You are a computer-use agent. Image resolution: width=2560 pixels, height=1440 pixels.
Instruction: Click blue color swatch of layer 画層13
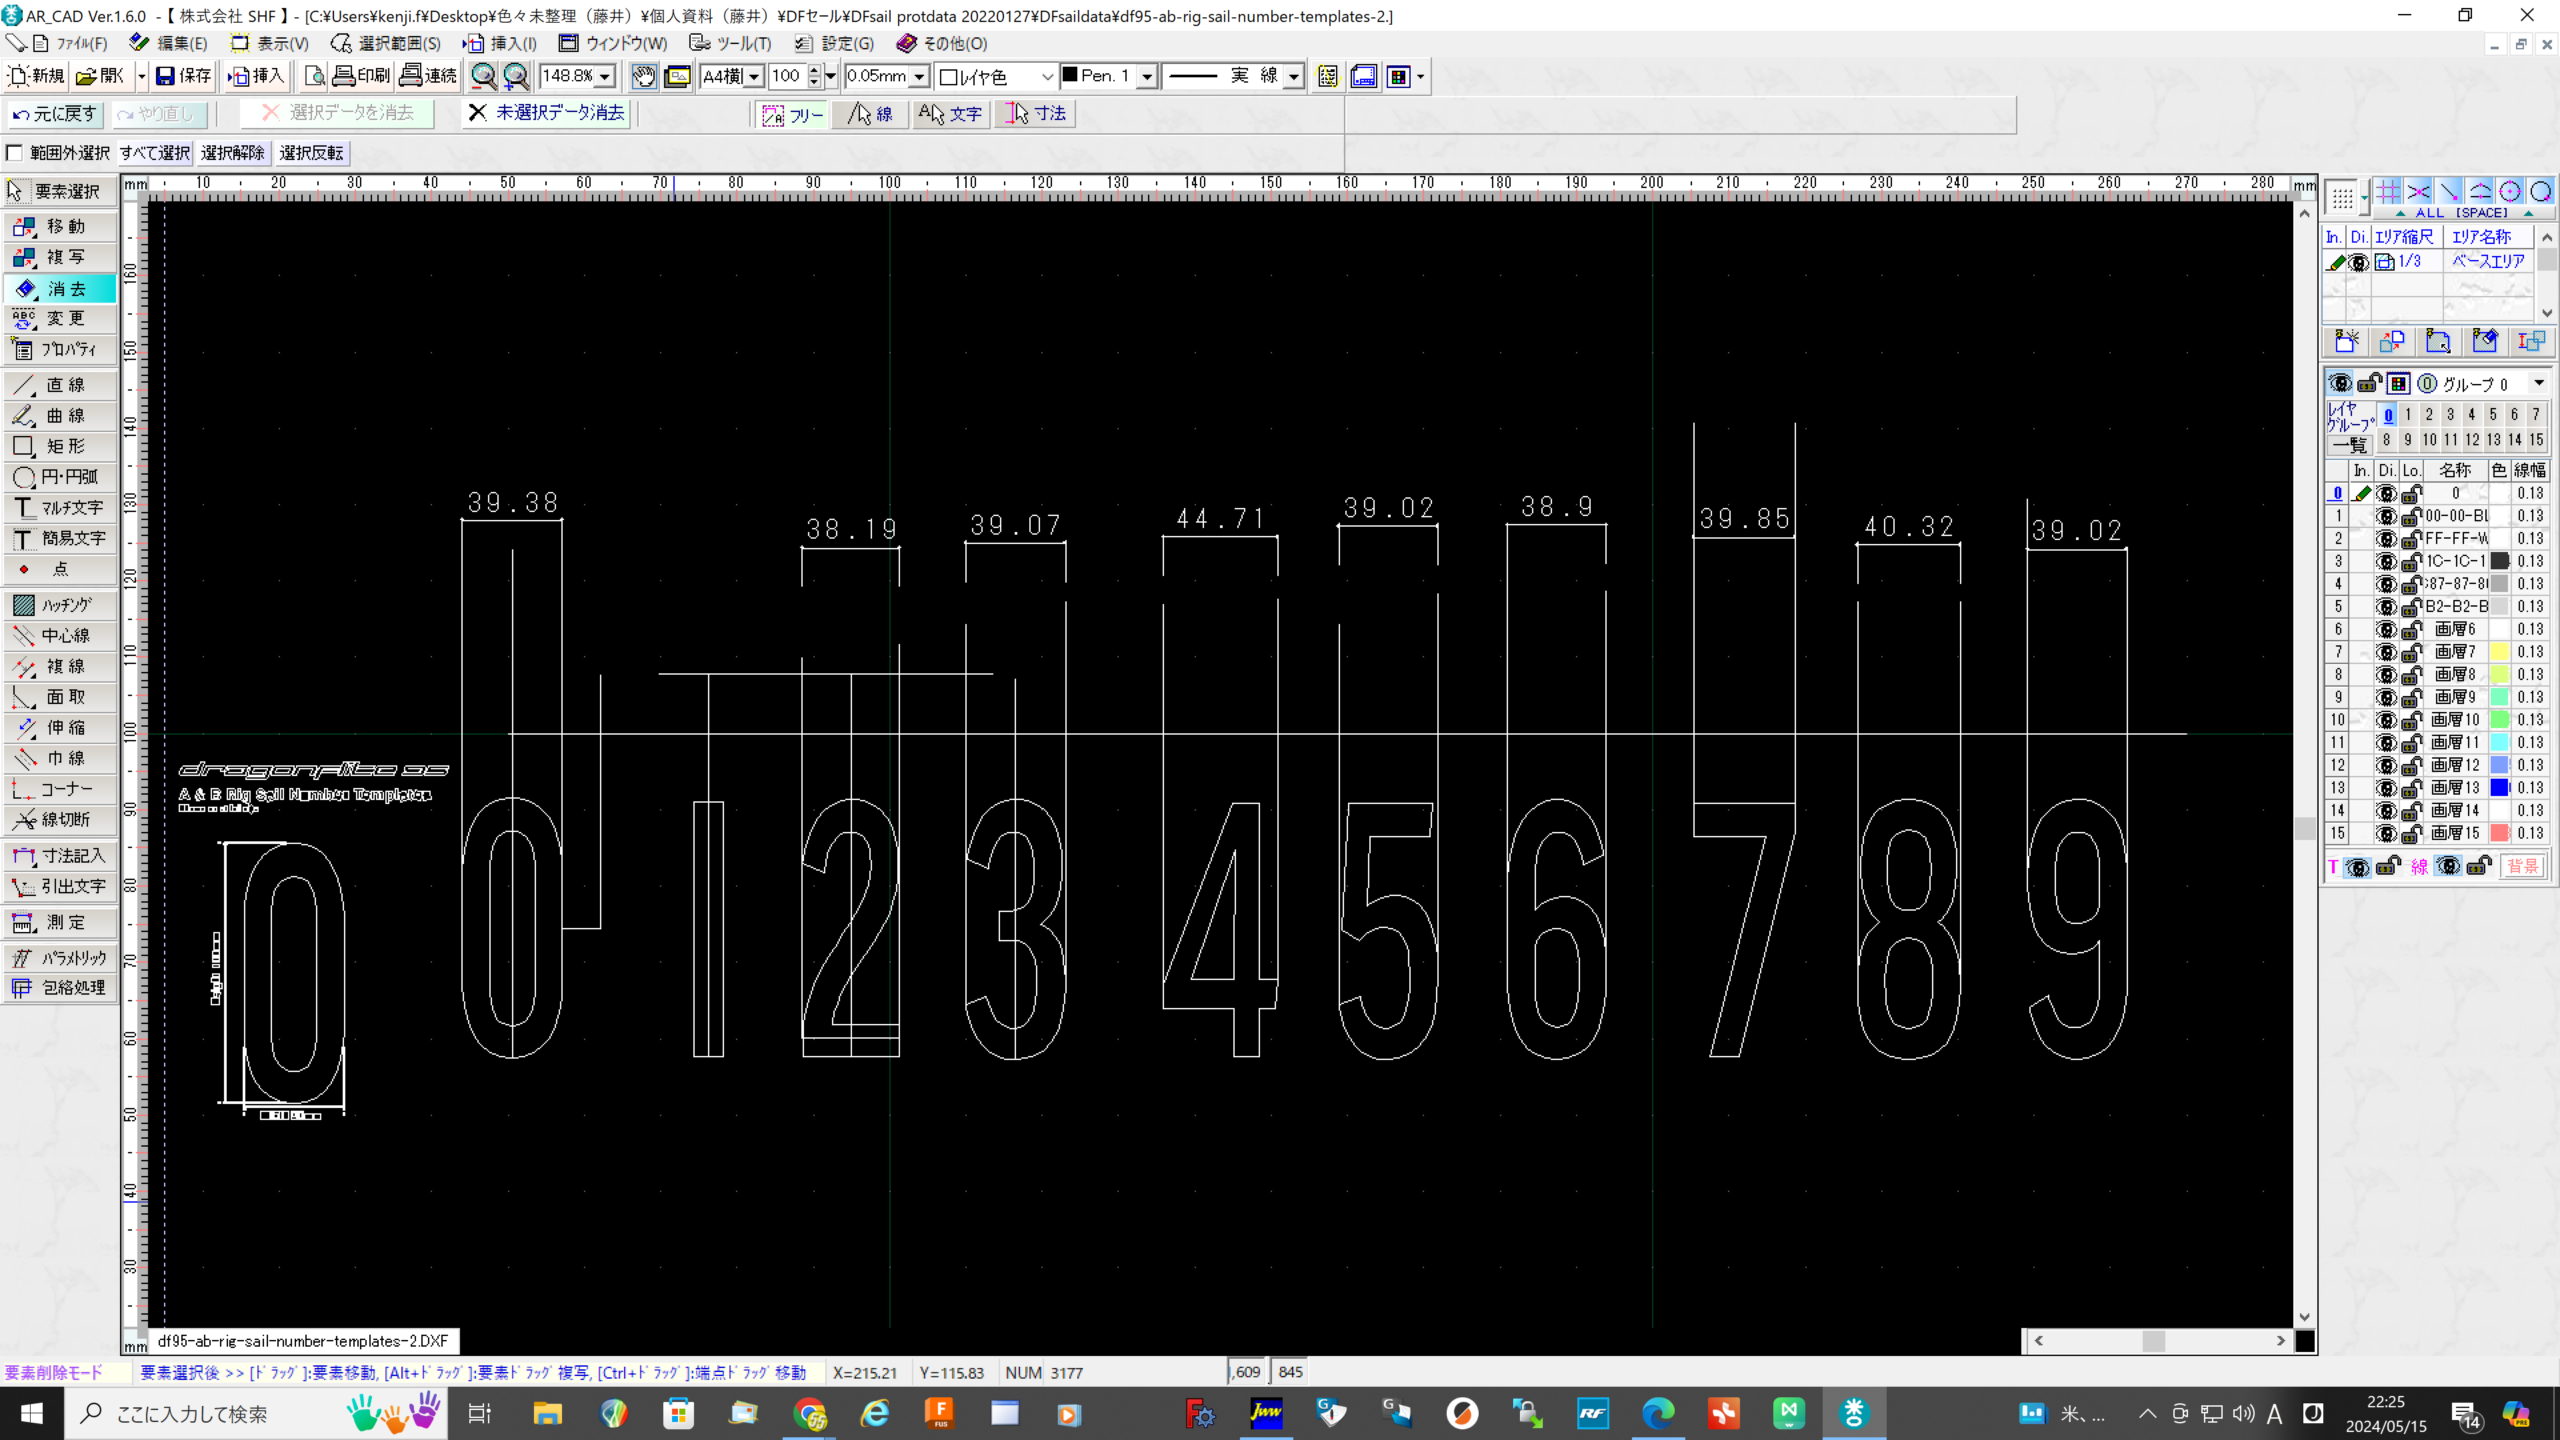pyautogui.click(x=2499, y=788)
